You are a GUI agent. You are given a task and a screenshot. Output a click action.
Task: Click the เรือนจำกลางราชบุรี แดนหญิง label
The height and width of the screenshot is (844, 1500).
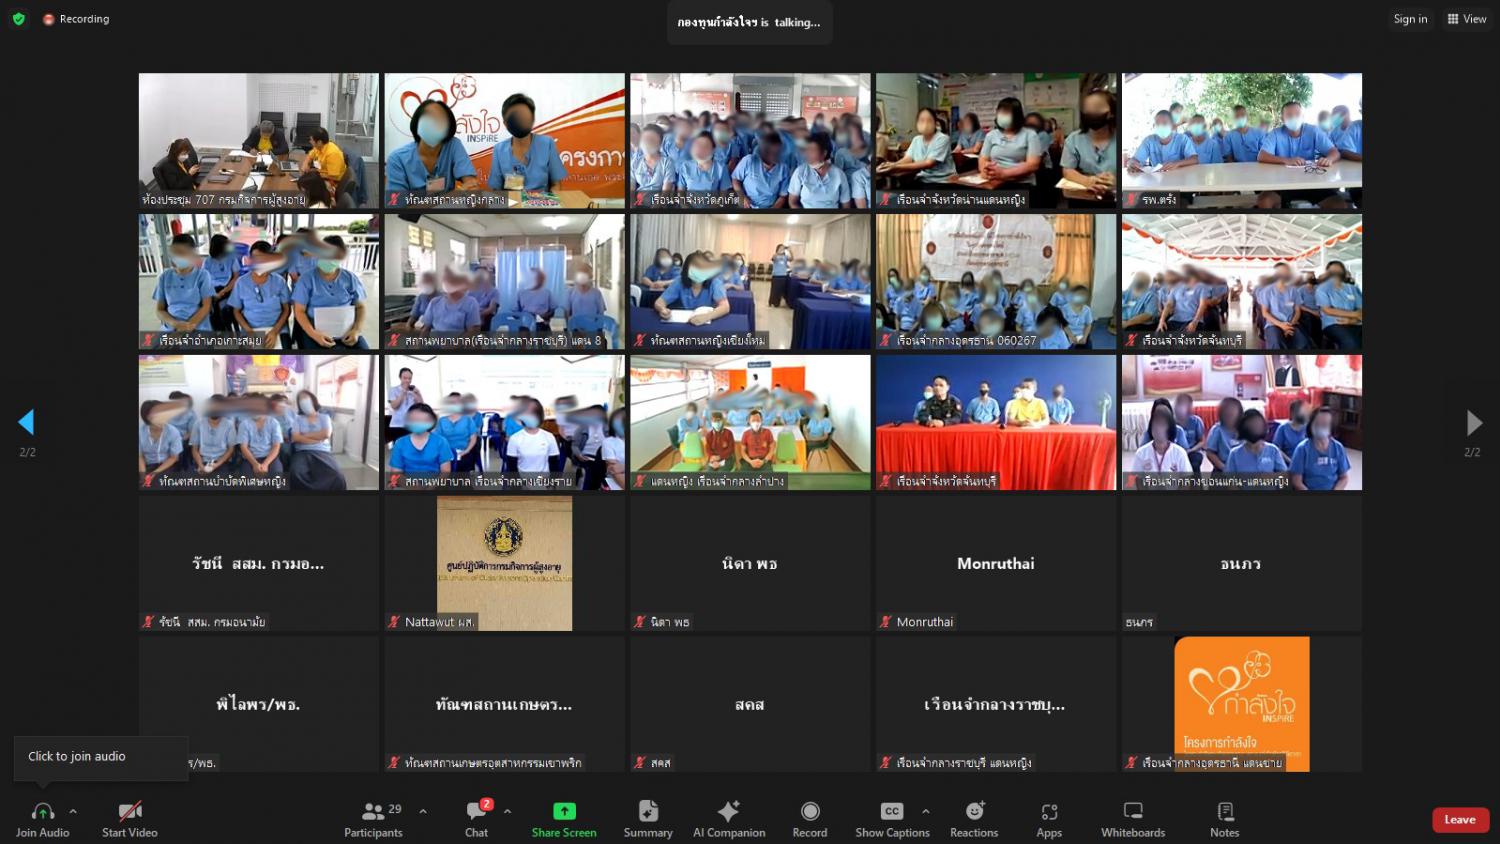pos(964,763)
